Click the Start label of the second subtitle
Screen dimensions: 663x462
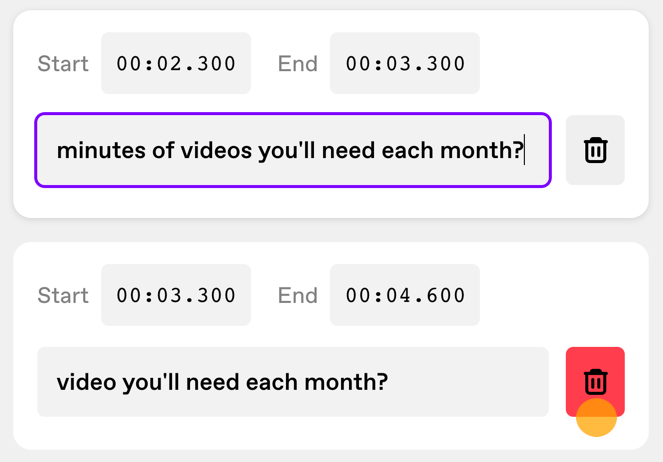[63, 295]
